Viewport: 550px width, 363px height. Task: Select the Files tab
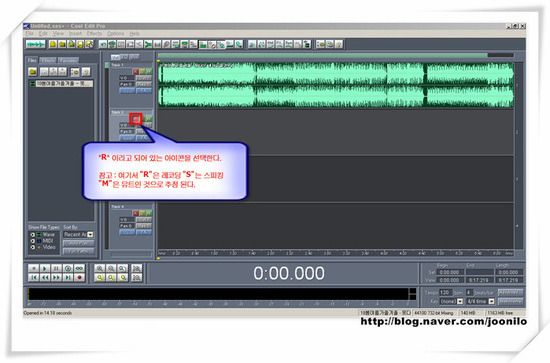32,60
